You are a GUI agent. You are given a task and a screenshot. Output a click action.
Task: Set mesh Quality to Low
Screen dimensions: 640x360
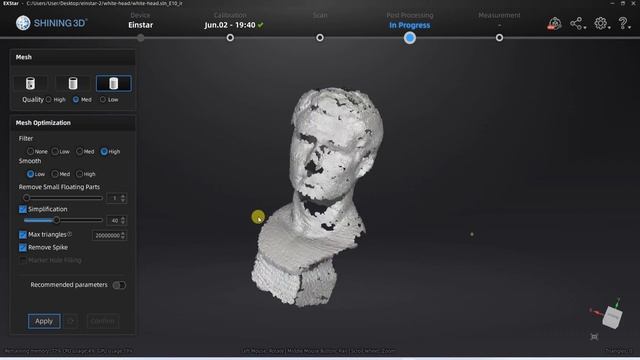coord(103,100)
